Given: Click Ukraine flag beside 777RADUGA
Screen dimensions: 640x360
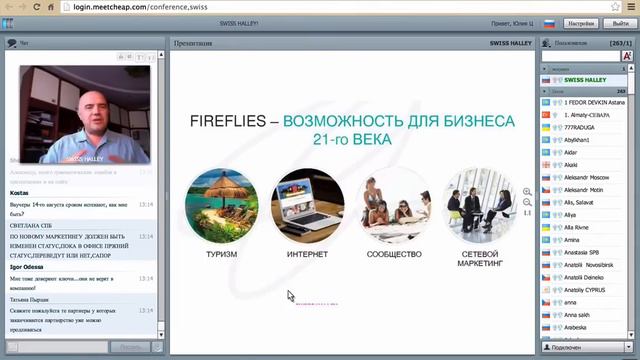Looking at the screenshot, I should [546, 127].
